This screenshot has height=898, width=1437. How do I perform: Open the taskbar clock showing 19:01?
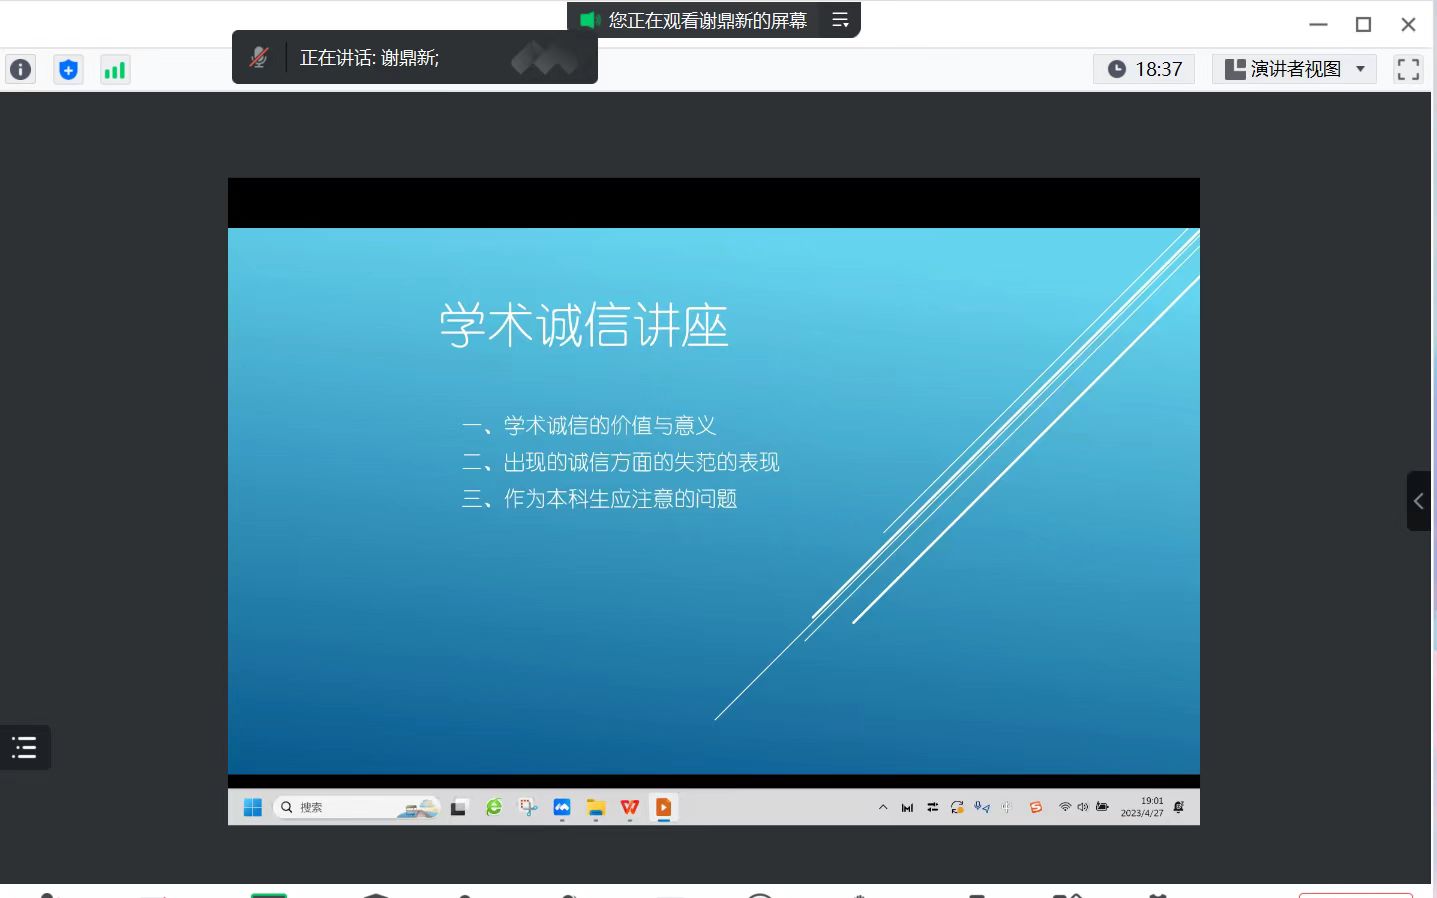click(1142, 807)
